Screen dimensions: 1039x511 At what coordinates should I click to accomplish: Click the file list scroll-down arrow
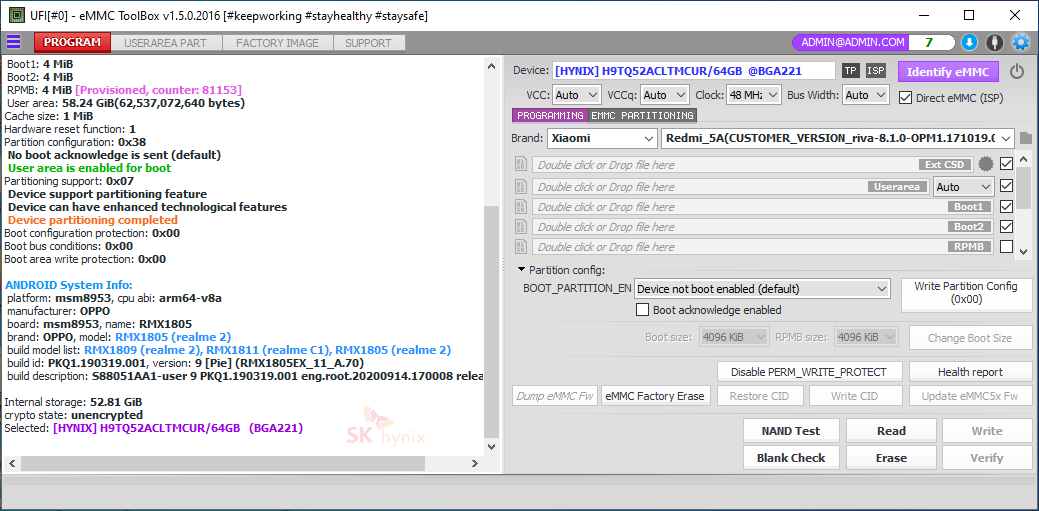click(x=1024, y=251)
